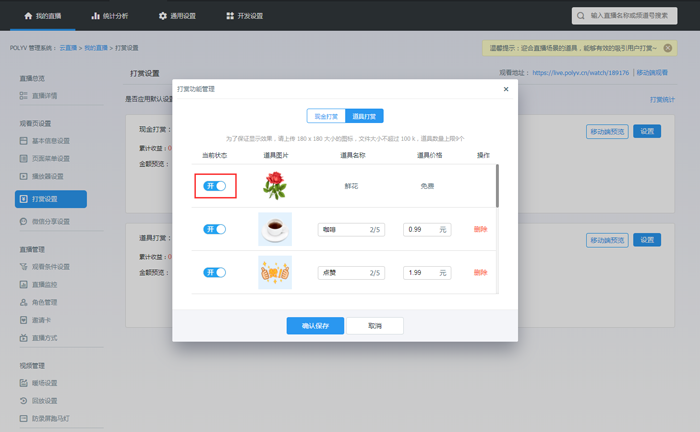Screen dimensions: 700x432
Task: Disable the 点赞 gift switch
Action: [215, 272]
